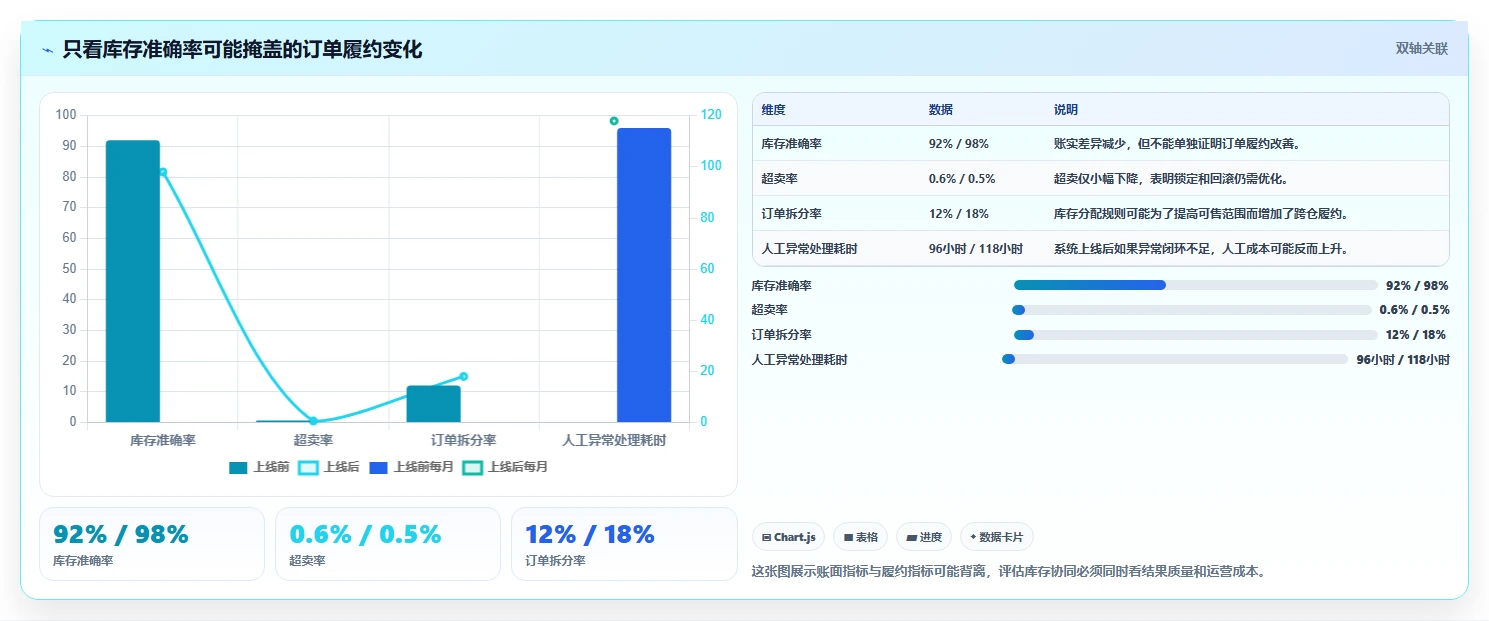Click the cyan line point above 库存准确率 bar
1489x621 pixels.
[x=163, y=172]
